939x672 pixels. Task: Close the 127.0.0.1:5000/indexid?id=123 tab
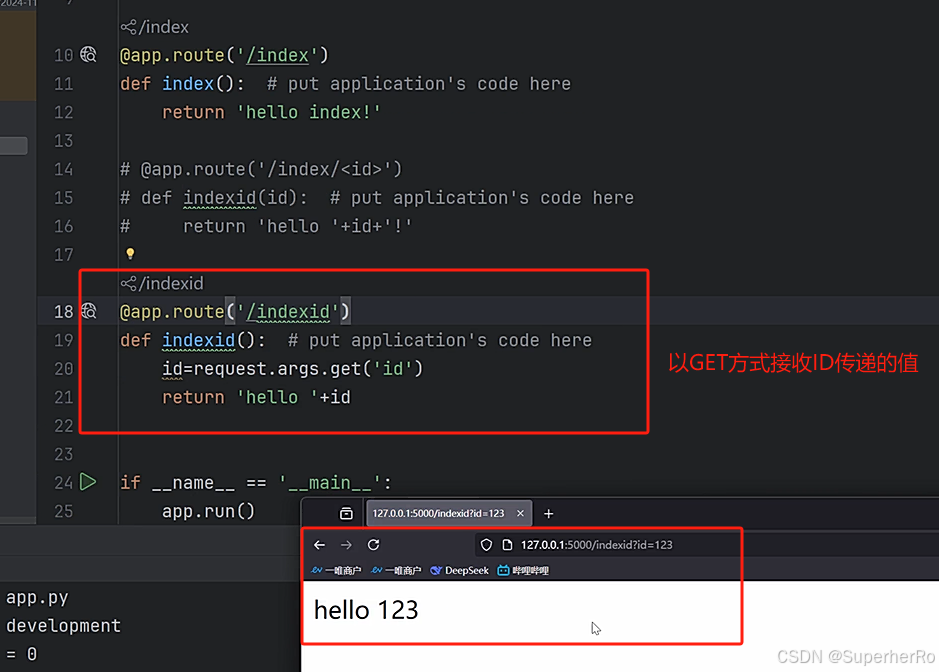coord(520,513)
